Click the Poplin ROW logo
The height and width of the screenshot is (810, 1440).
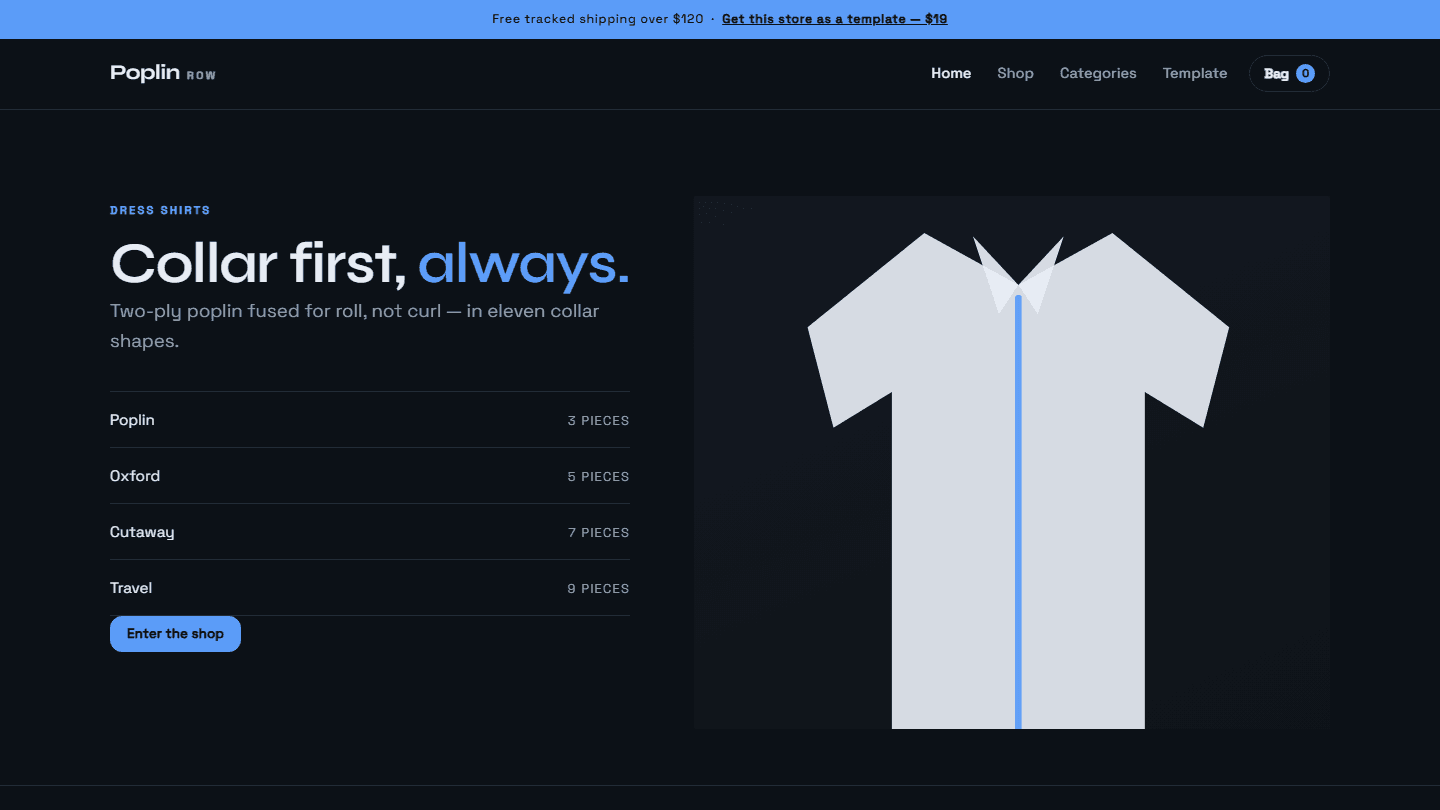coord(163,73)
